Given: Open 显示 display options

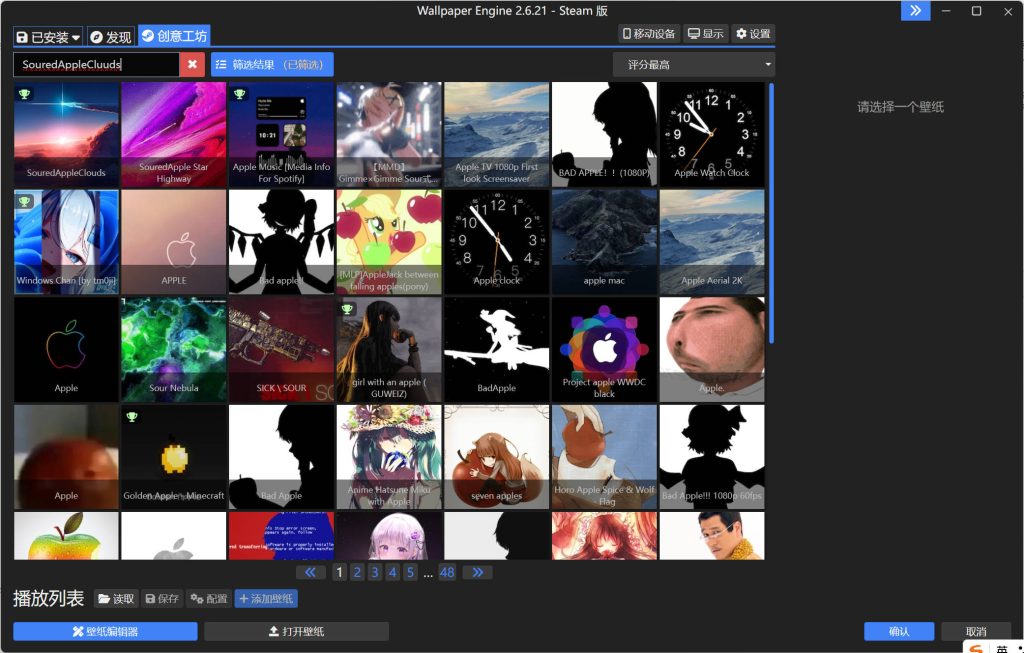Looking at the screenshot, I should click(x=706, y=34).
